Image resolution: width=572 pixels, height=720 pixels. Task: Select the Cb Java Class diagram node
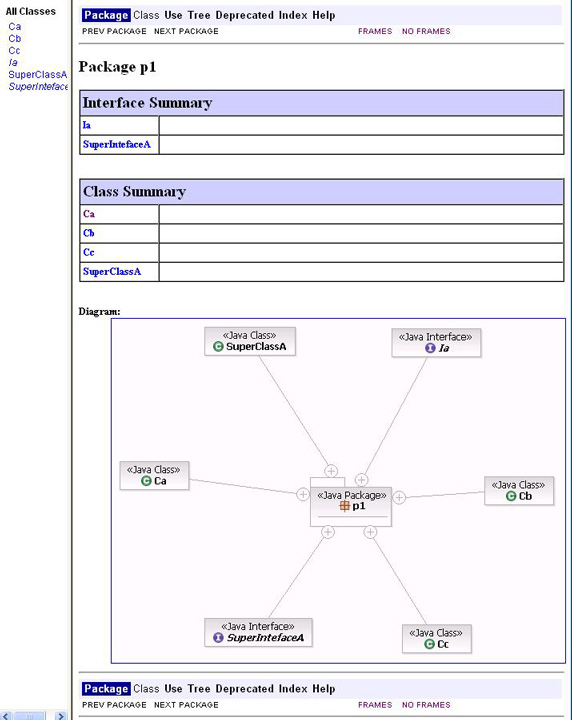point(519,491)
